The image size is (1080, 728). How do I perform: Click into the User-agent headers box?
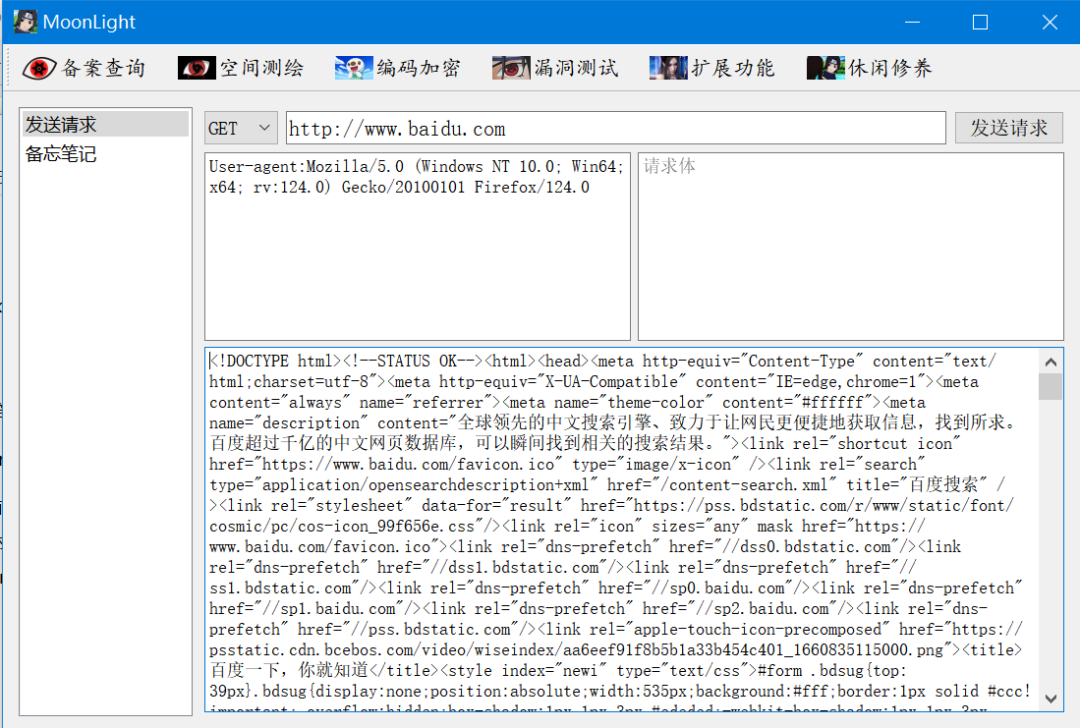417,246
